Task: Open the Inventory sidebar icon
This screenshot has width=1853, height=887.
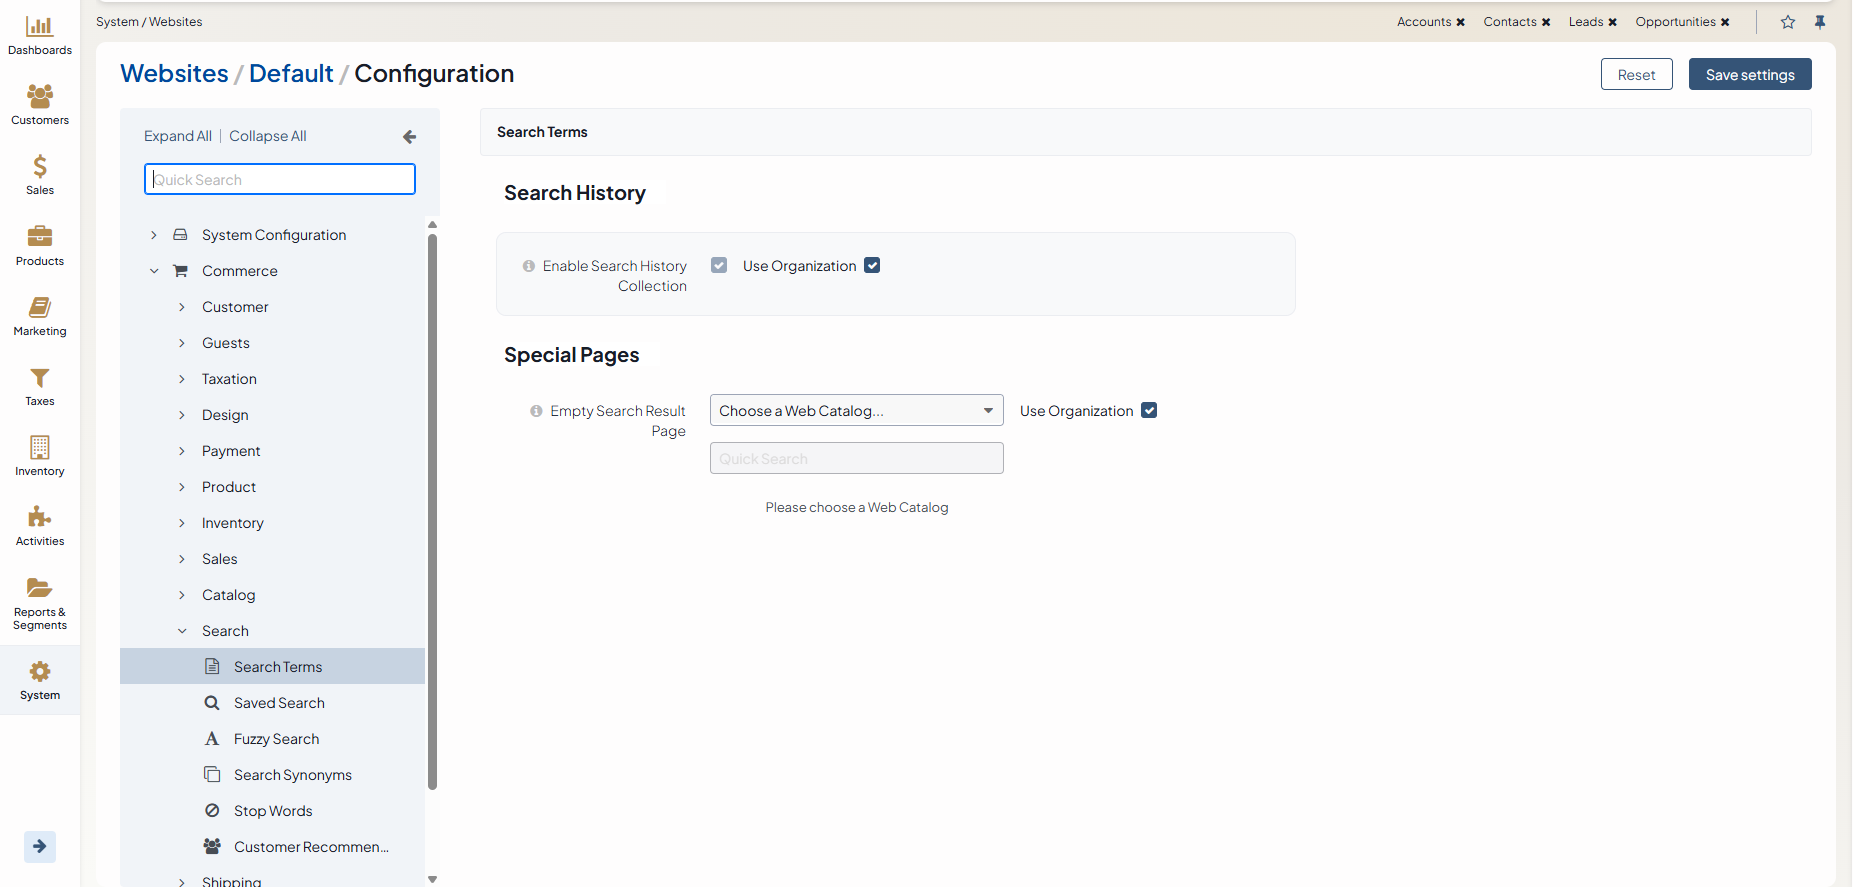Action: click(40, 456)
